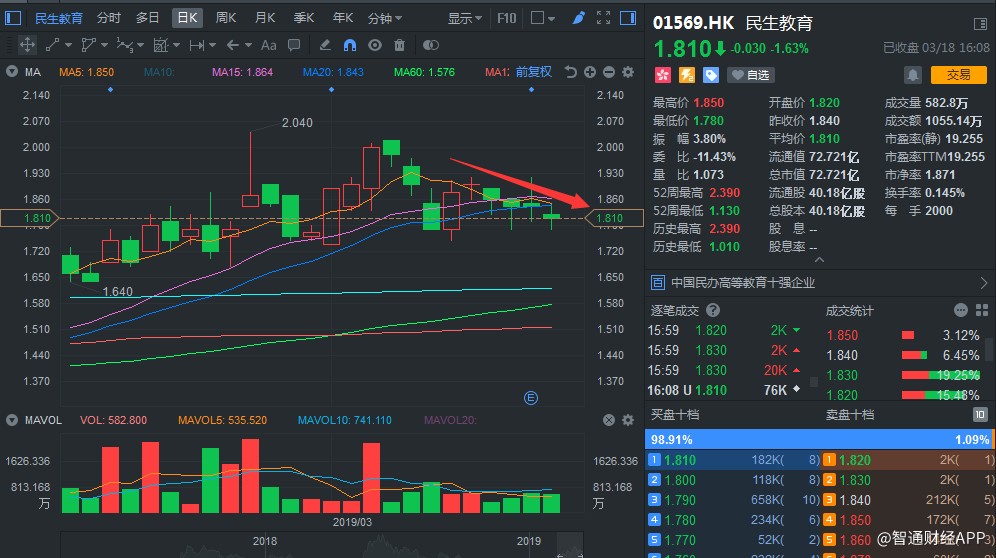Viewport: 996px width, 558px height.
Task: Expand the dashed square tool arrow
Action: point(177,45)
